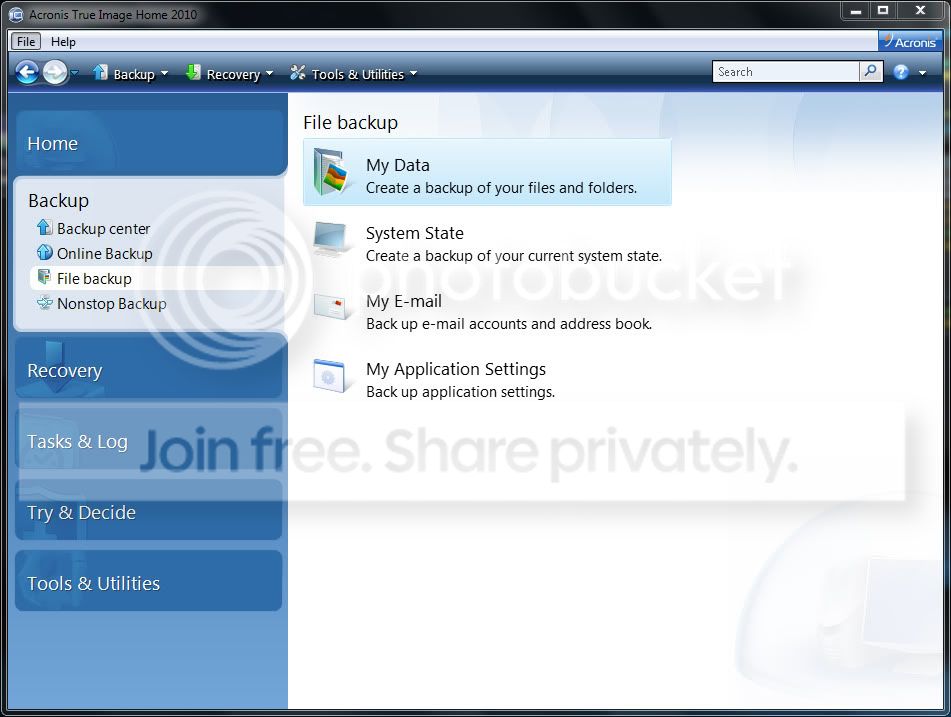Click the Backup toolbar icon
The height and width of the screenshot is (717, 951).
(100, 73)
